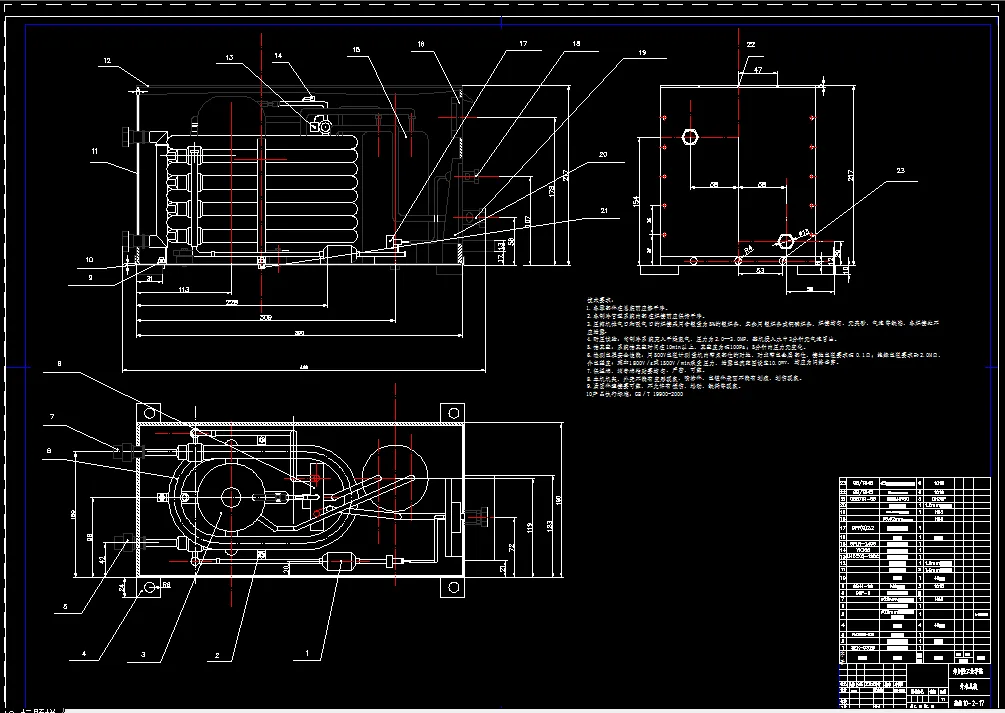
Task: Select part balloon number 2
Action: tap(217, 655)
